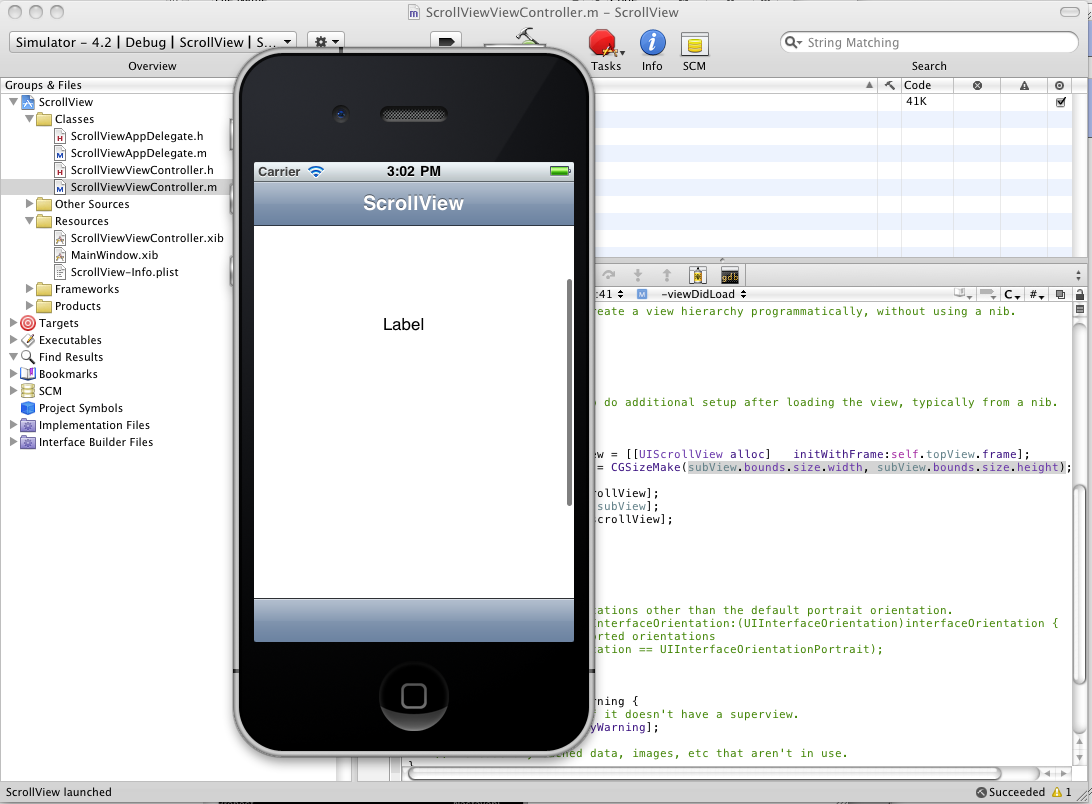
Task: Click the Interface Builder Files smart folder icon
Action: (28, 442)
